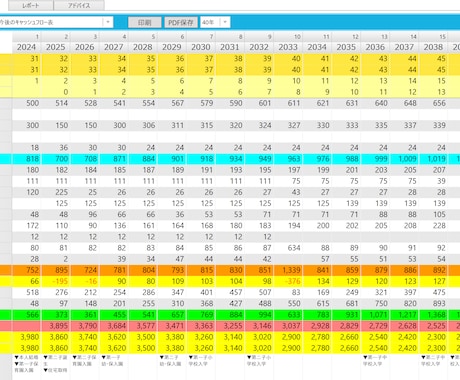This screenshot has height=380, width=460.
Task: Click the cyan total cell 1,009
Action: pyautogui.click(x=404, y=159)
